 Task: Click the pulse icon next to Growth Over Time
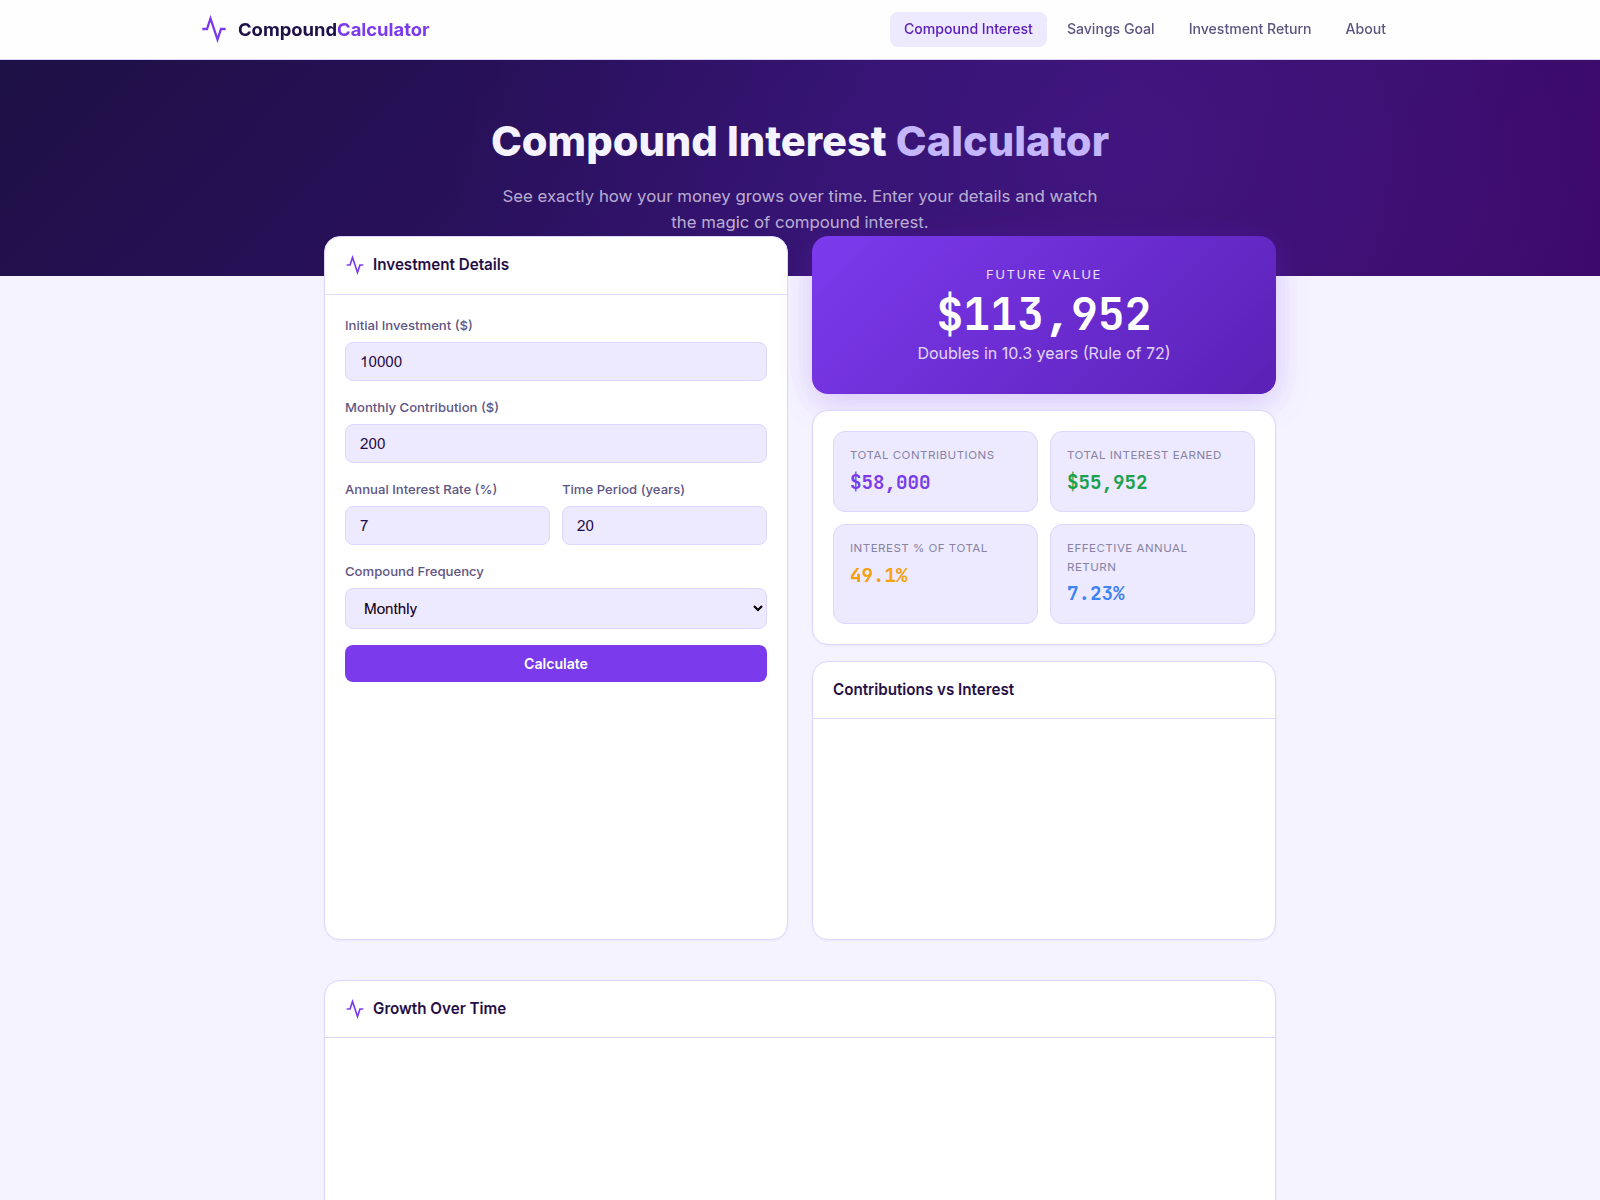(x=355, y=1009)
